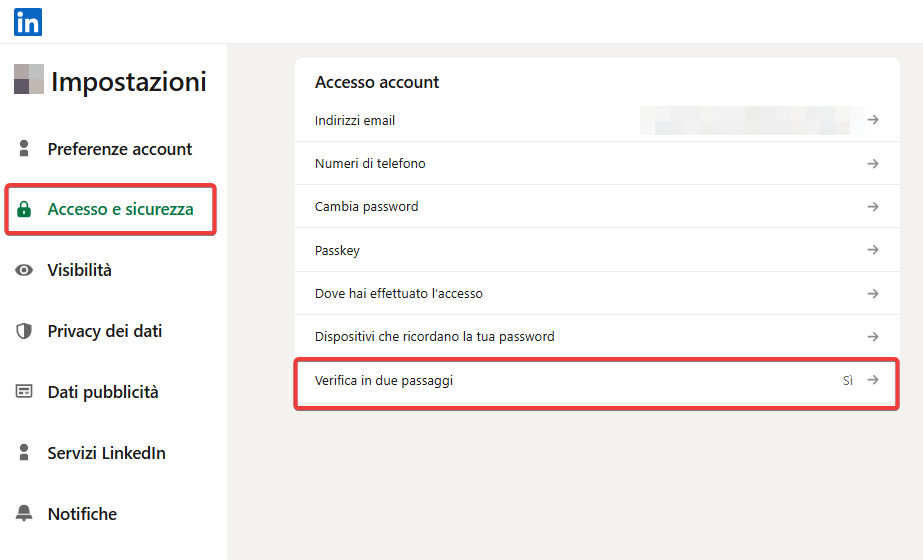Click arrow for Dove hai effettuato l'accesso
923x560 pixels.
[873, 294]
